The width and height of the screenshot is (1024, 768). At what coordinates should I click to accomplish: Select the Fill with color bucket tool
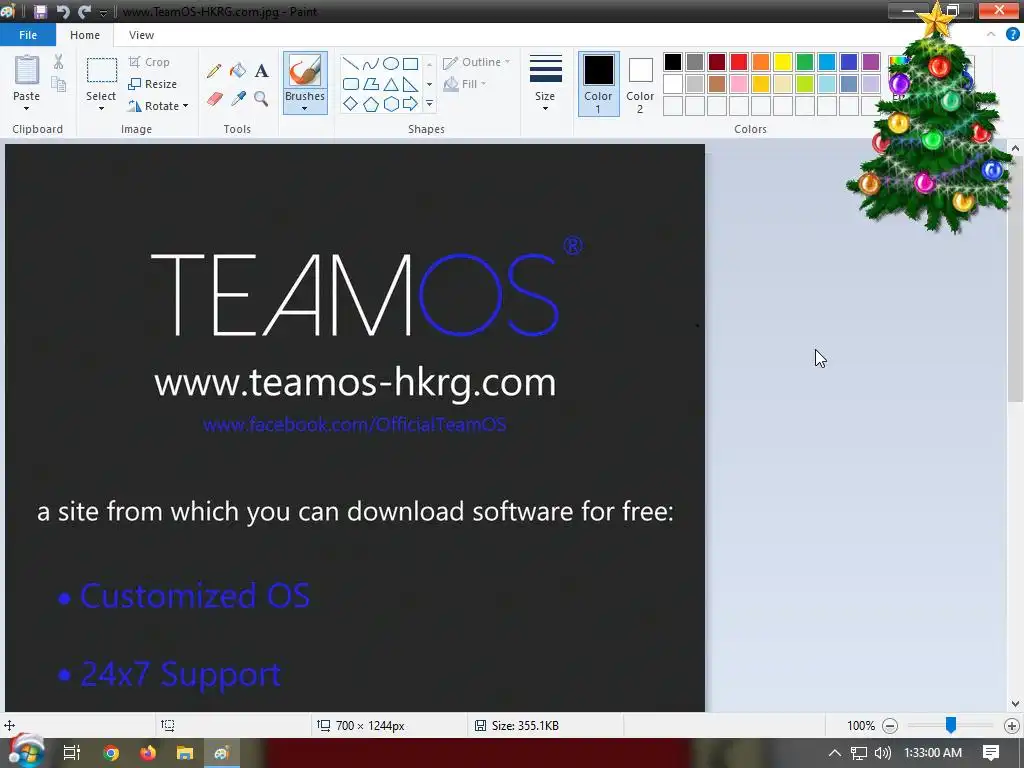coord(238,71)
